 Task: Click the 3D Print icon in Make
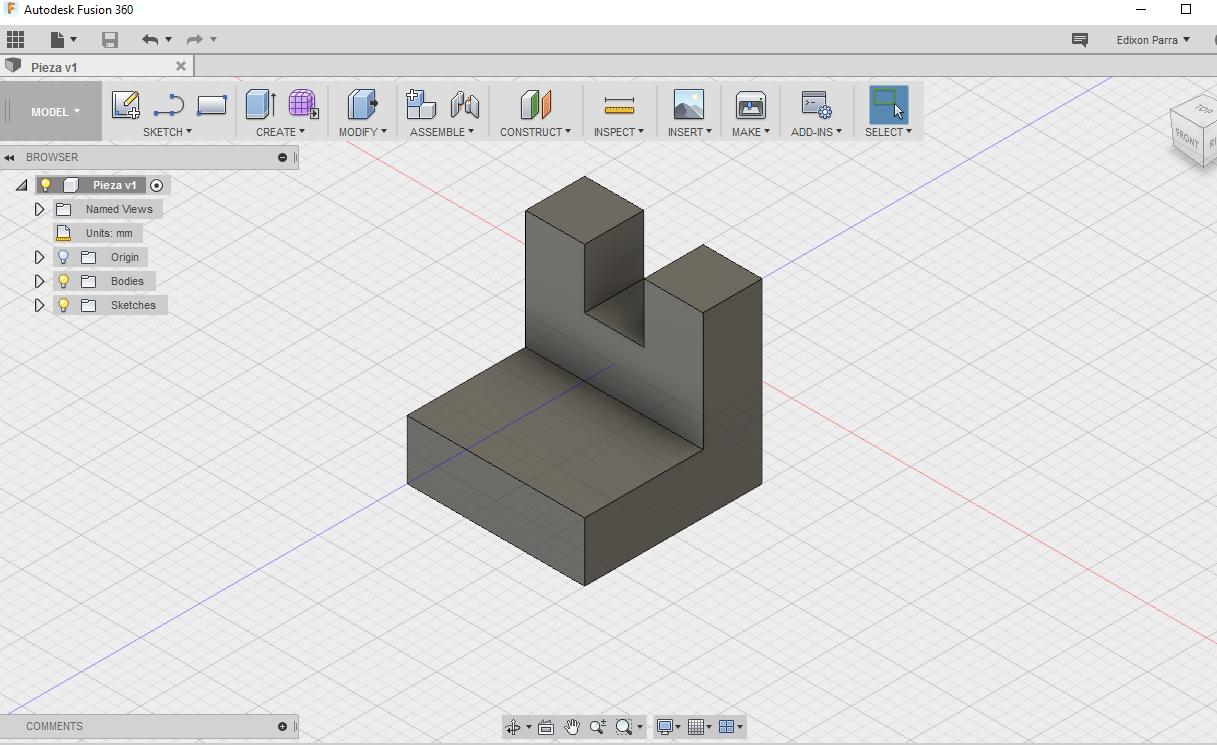(x=750, y=105)
